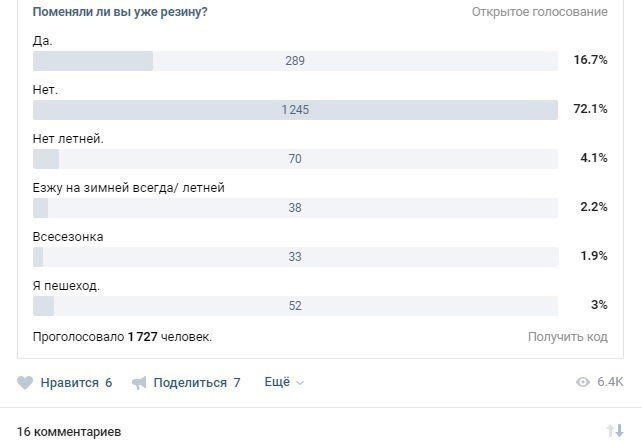Viewport: 642px width, 444px height.
Task: Click the Нравится like button
Action: 65,383
